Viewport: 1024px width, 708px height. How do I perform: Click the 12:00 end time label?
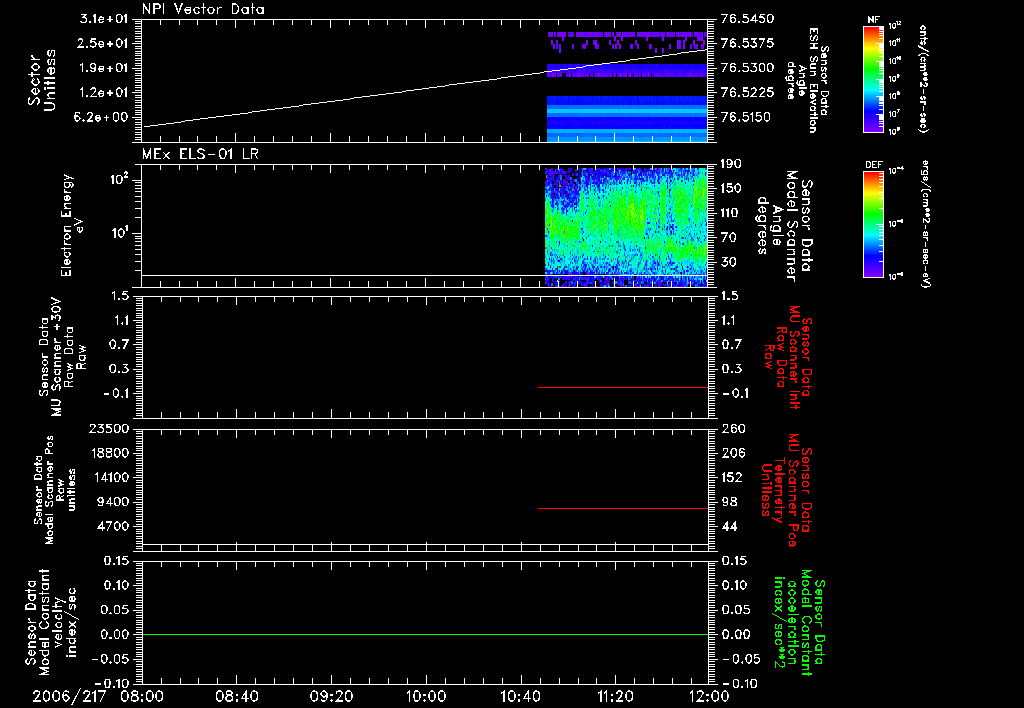click(x=709, y=696)
